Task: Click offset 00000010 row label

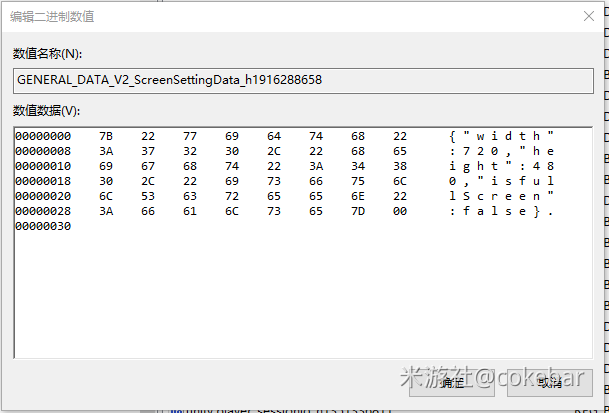Action: click(x=43, y=166)
